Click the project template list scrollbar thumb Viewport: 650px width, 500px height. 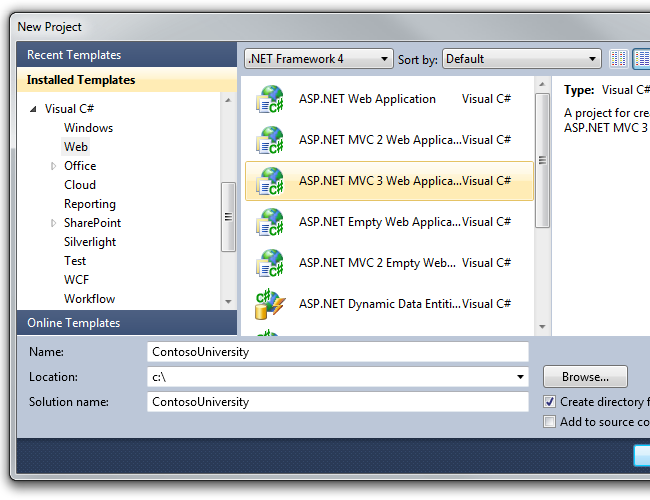(x=542, y=160)
